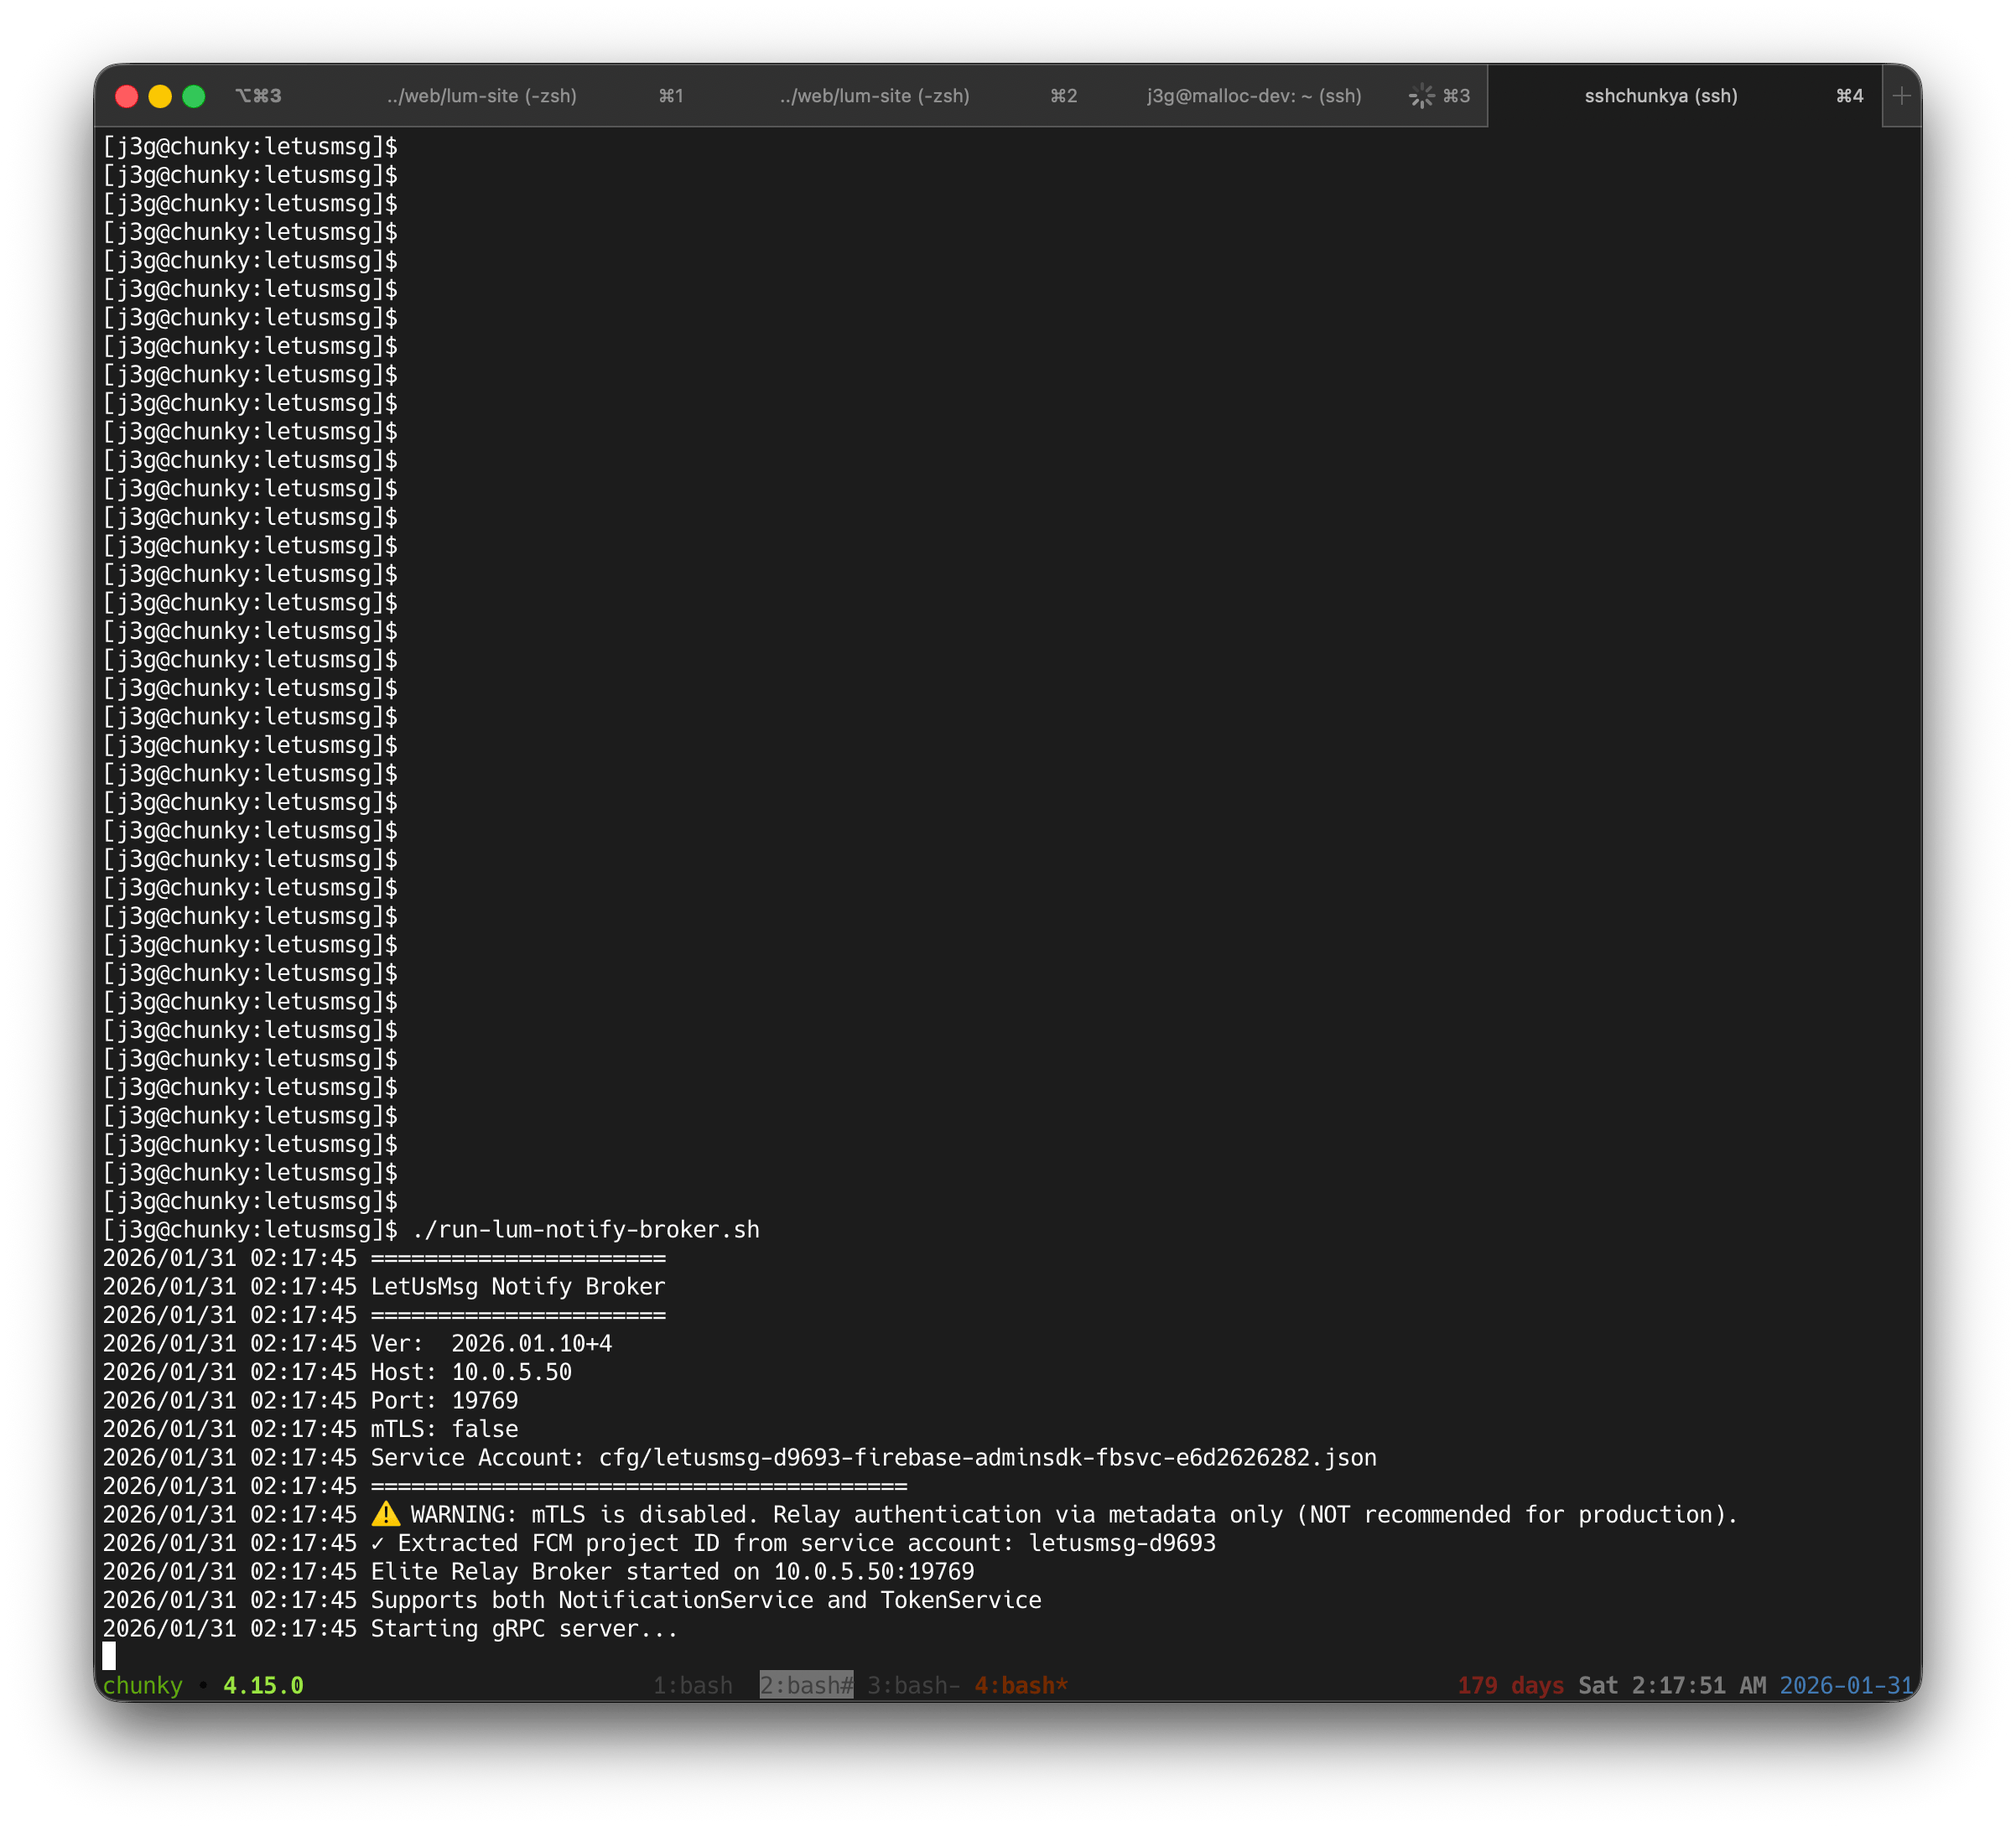Click the 179 days uptime indicator
The image size is (2016, 1826).
pyautogui.click(x=1510, y=1686)
